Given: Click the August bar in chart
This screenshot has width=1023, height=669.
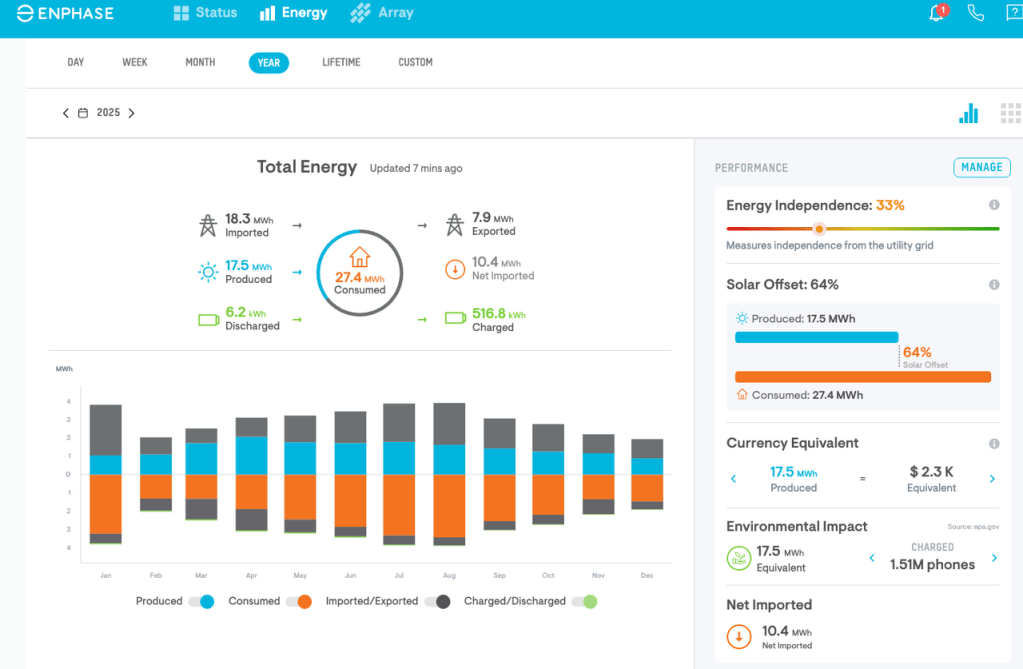Looking at the screenshot, I should [x=449, y=474].
